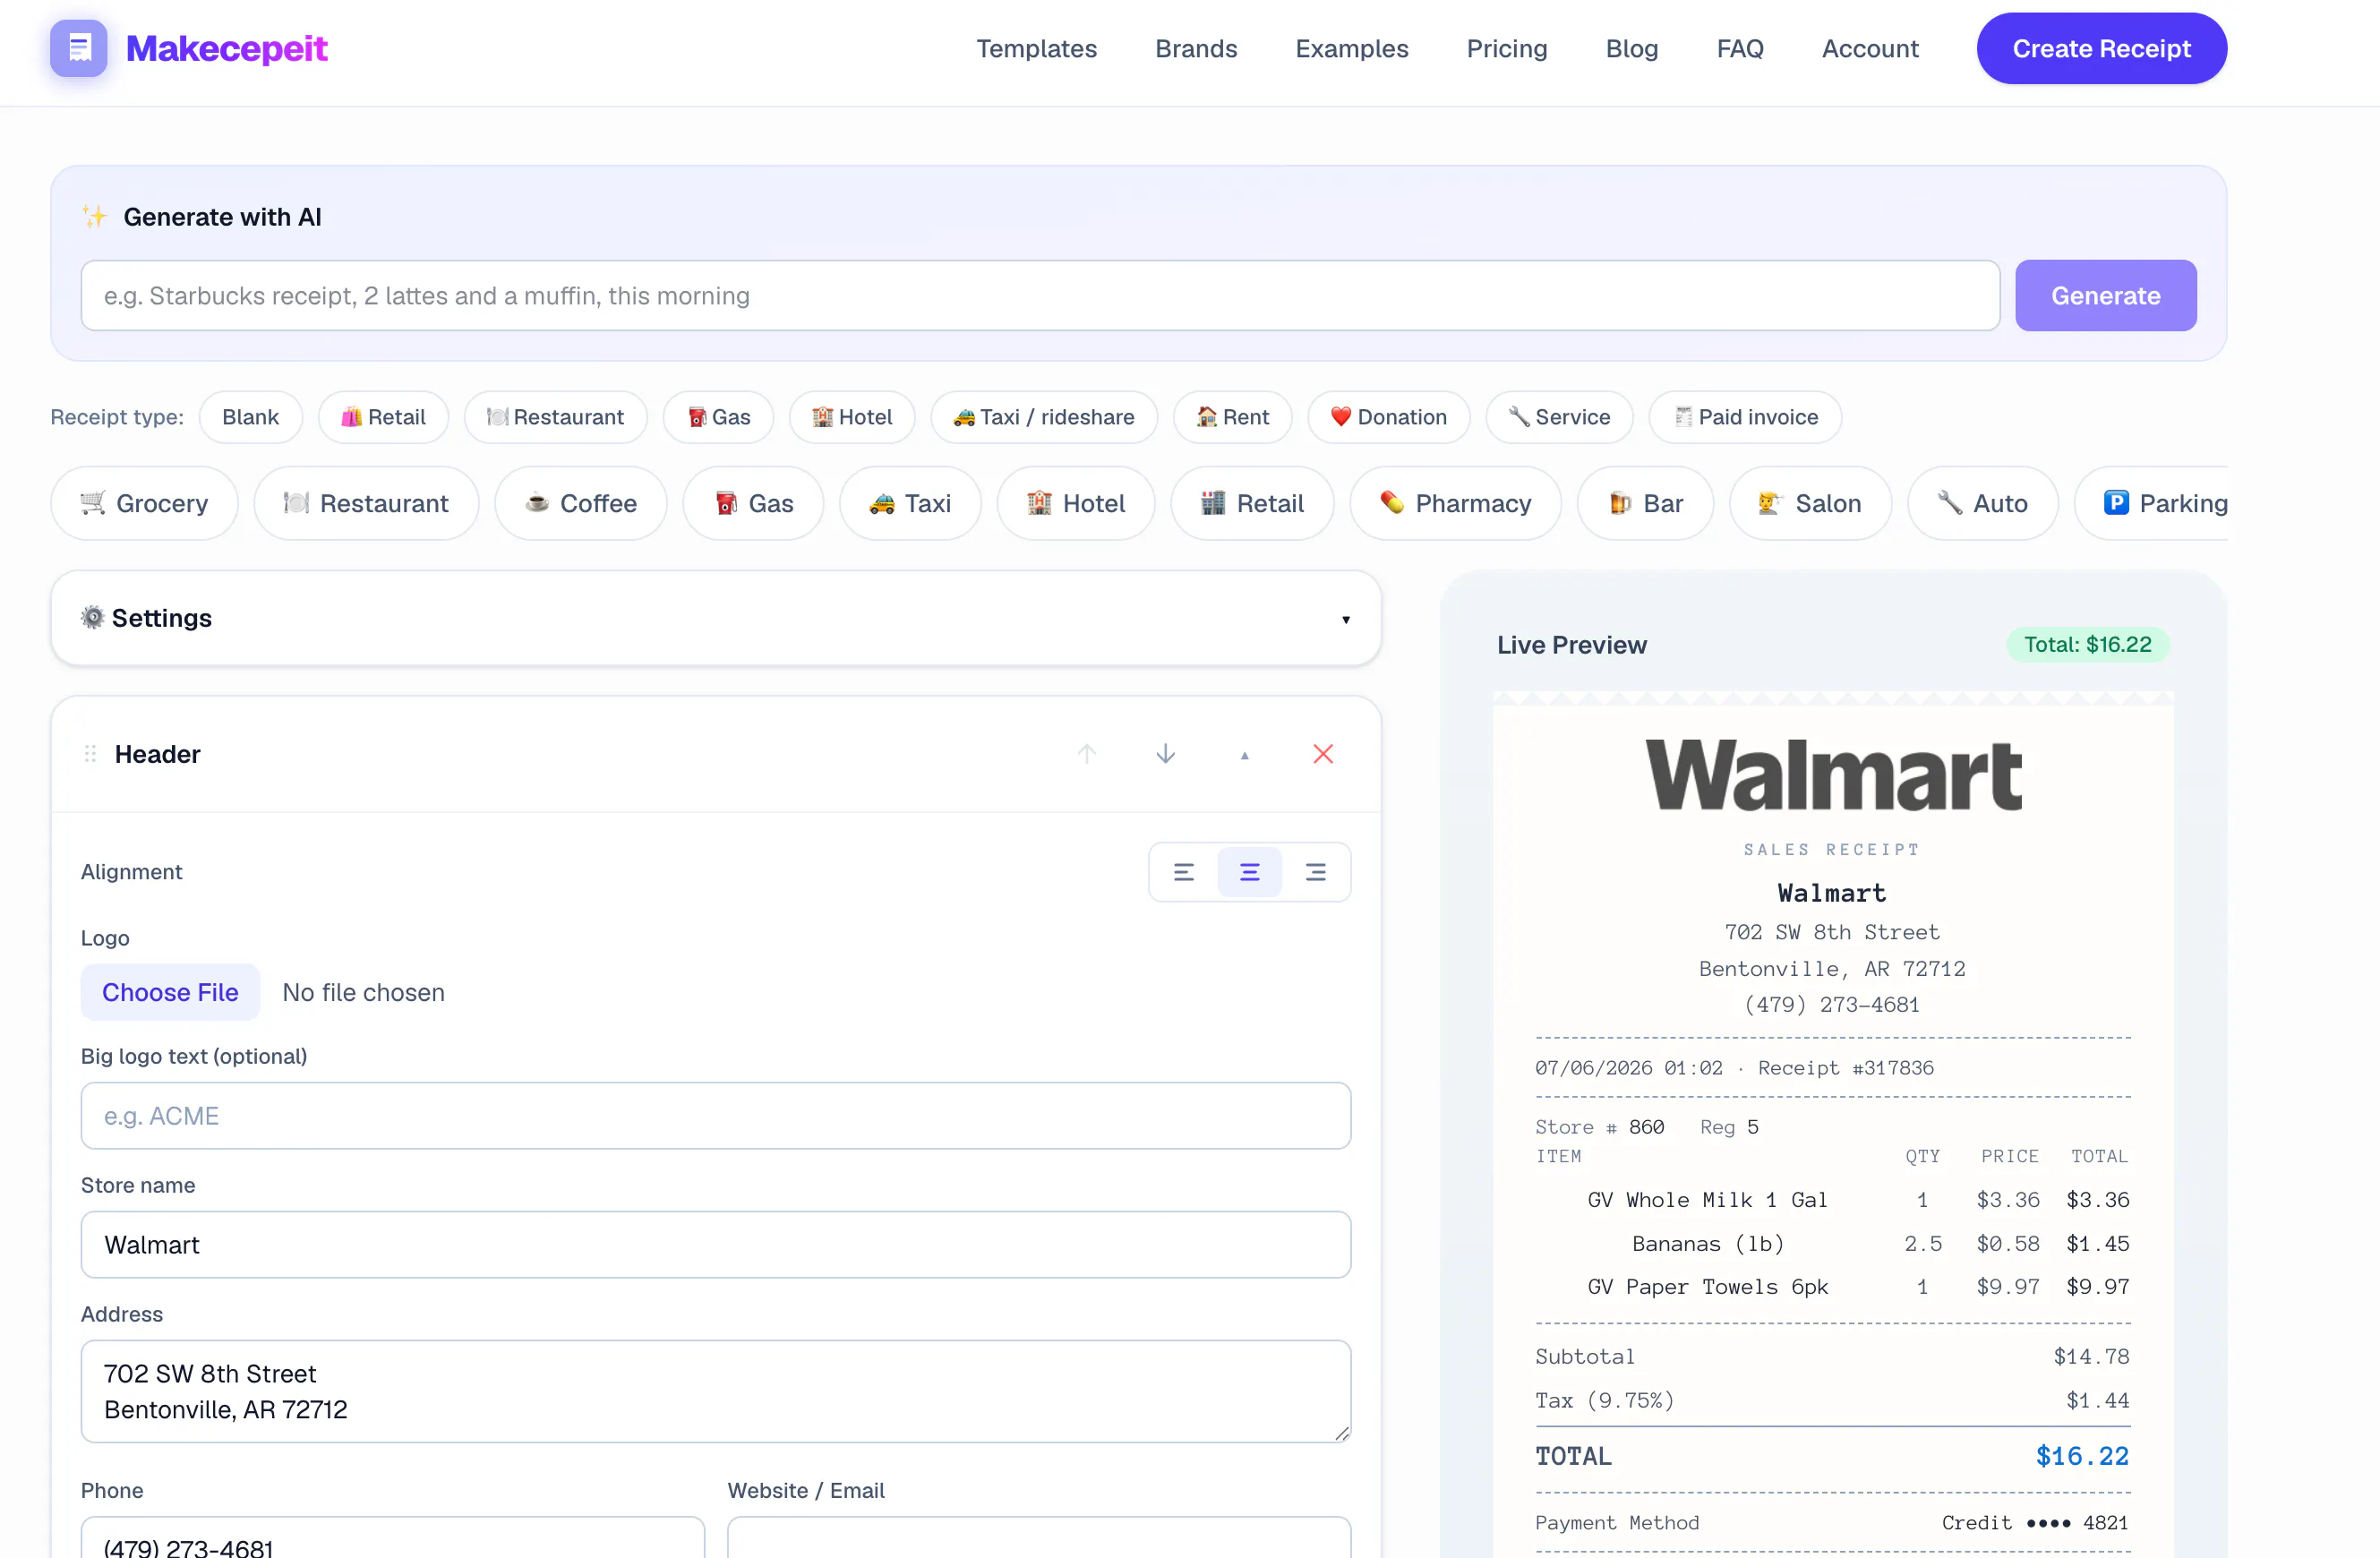Click the TOTAL amount $16.22 in receipt

[2082, 1456]
